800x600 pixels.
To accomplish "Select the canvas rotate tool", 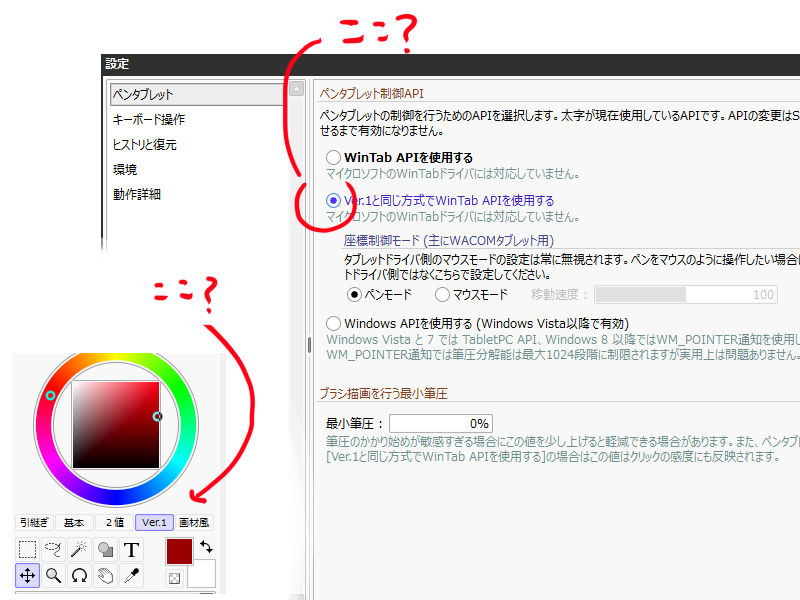I will [x=79, y=575].
